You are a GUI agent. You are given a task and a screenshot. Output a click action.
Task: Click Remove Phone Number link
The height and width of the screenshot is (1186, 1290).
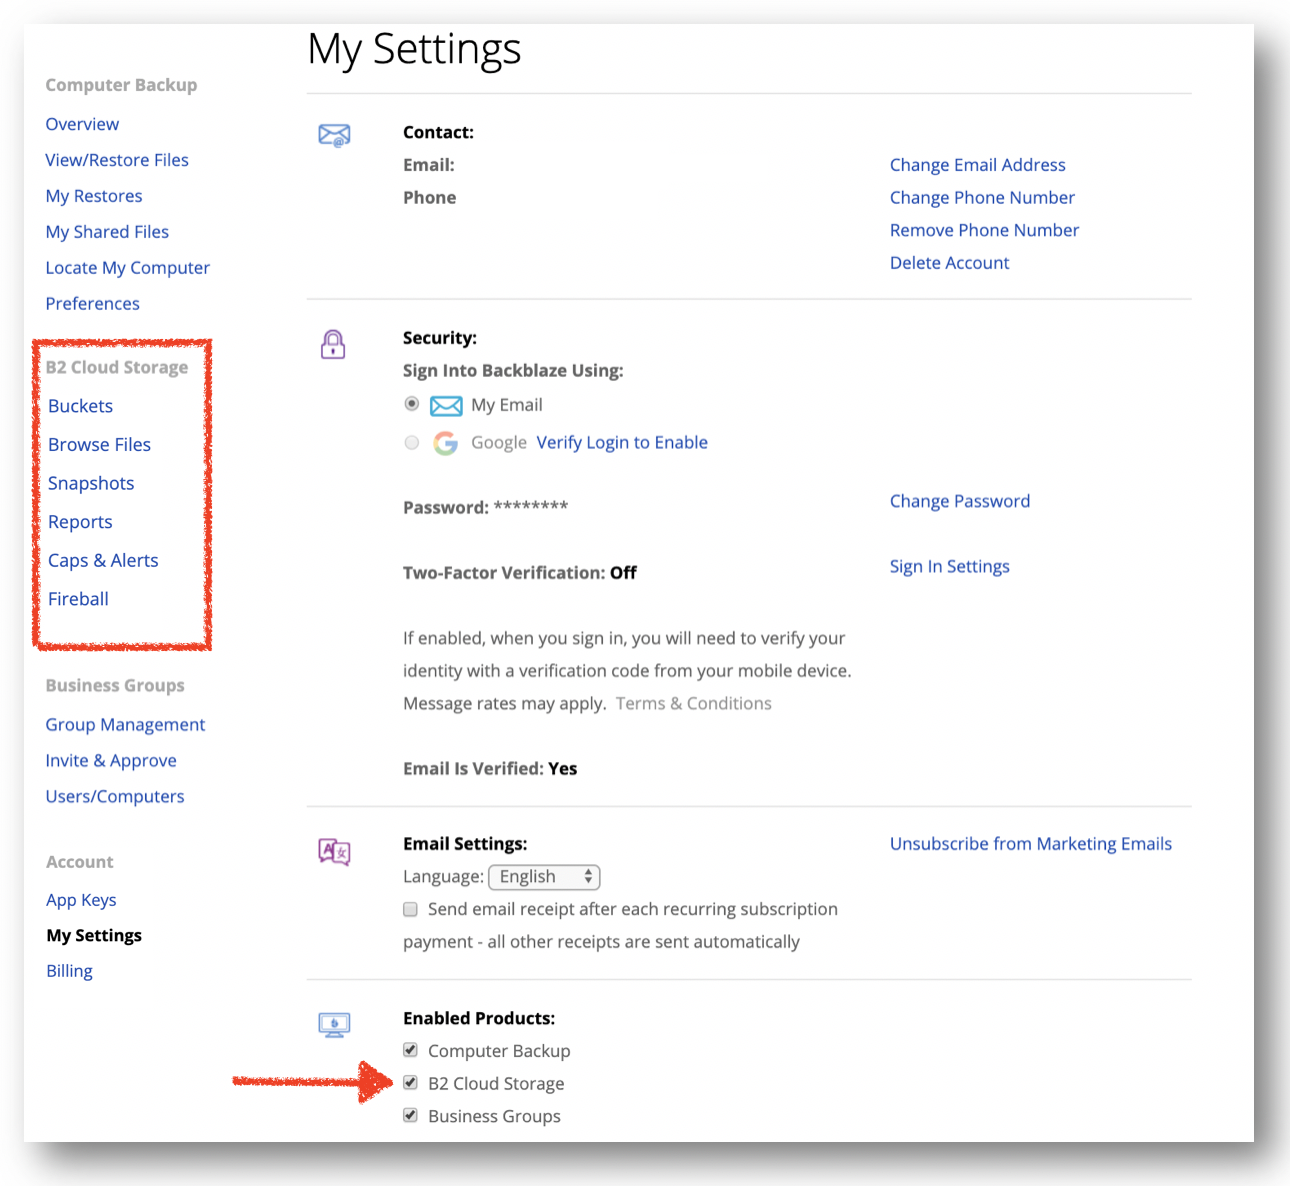(984, 230)
